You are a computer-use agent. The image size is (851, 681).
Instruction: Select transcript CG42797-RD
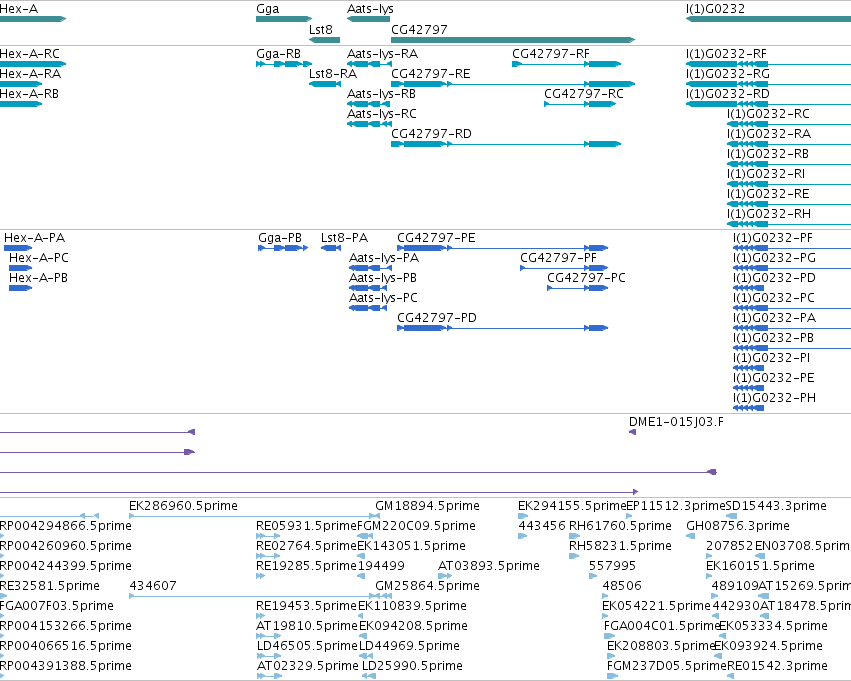(506, 144)
